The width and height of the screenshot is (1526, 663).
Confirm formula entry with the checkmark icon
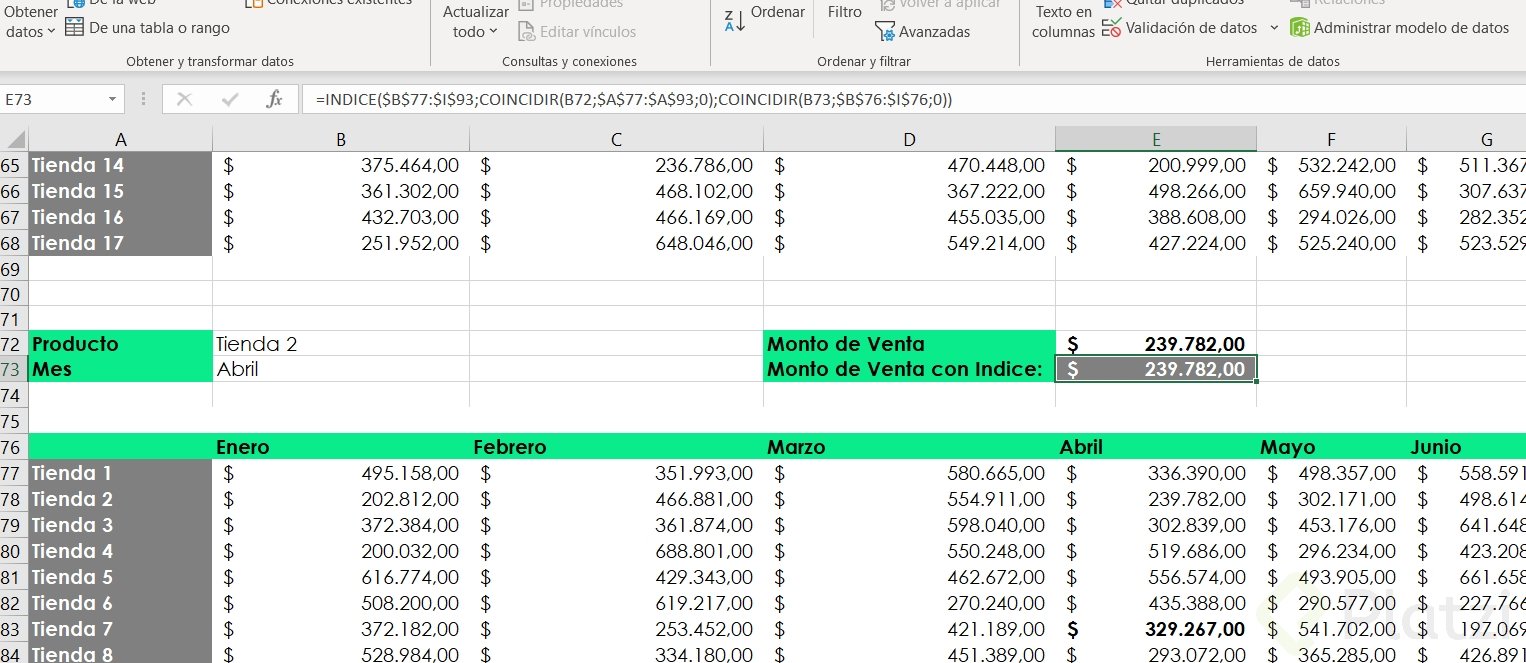click(x=230, y=99)
